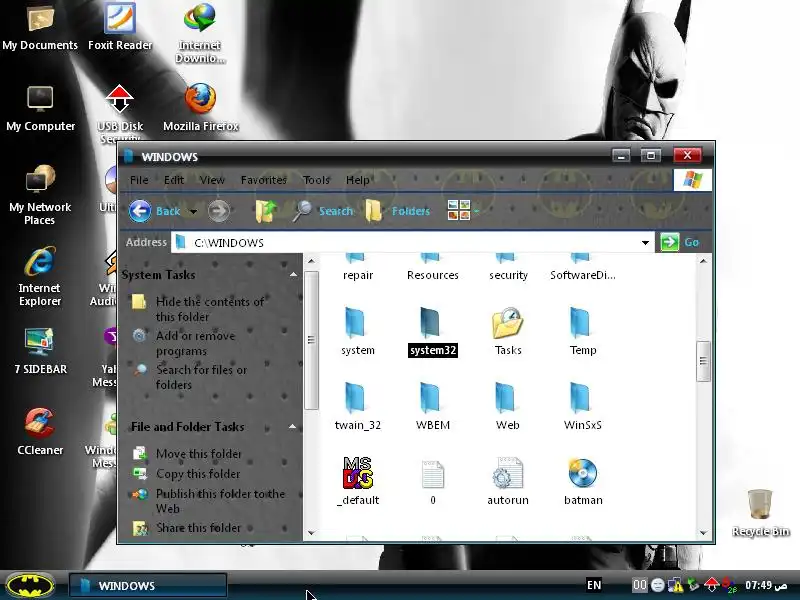Open Internet Explorer desktop icon
This screenshot has height=600, width=800.
40,277
